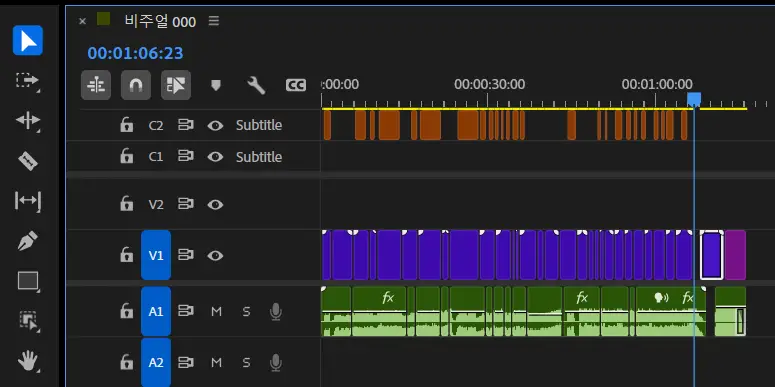Open Timeline display settings wrench
This screenshot has width=775, height=387.
256,85
